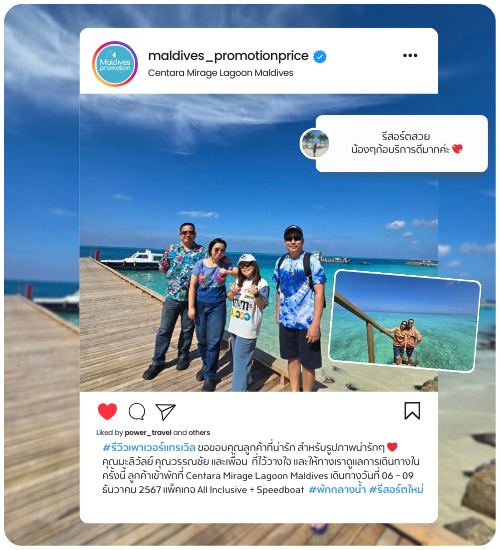
Task: Click the blue verified badge
Action: pyautogui.click(x=320, y=56)
